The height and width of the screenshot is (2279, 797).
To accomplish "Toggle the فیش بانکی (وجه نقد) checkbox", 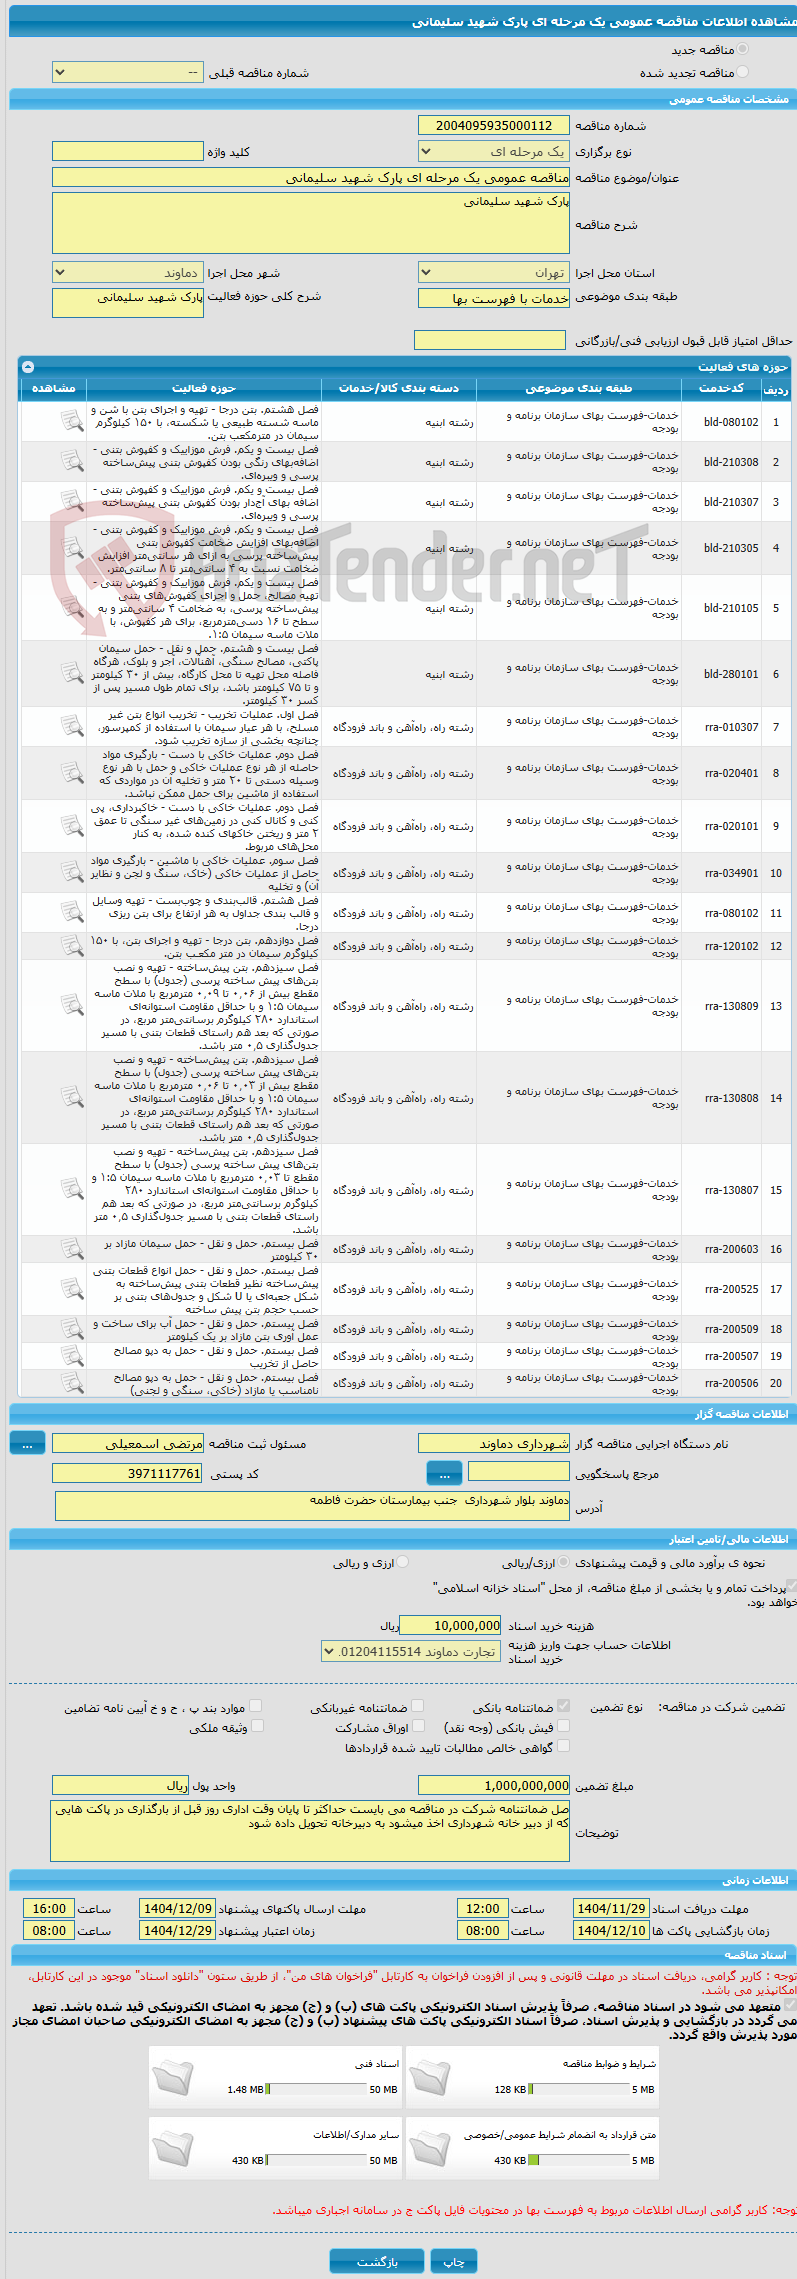I will (563, 1726).
